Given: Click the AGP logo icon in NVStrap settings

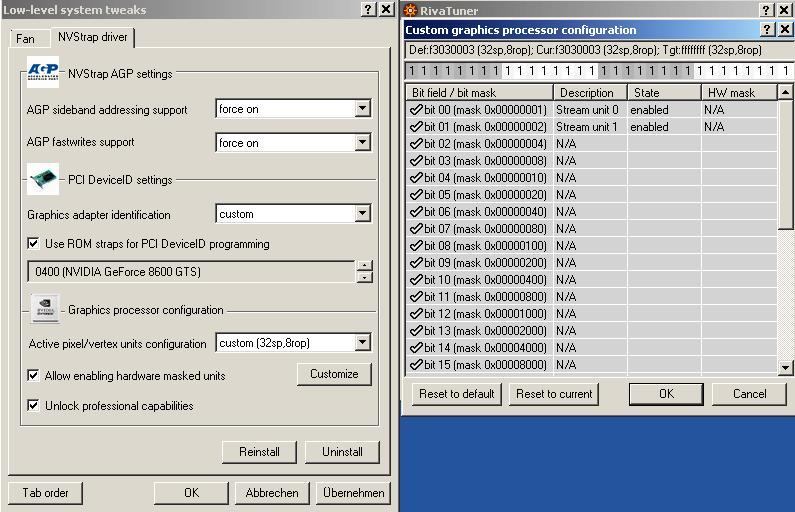Looking at the screenshot, I should tap(43, 72).
